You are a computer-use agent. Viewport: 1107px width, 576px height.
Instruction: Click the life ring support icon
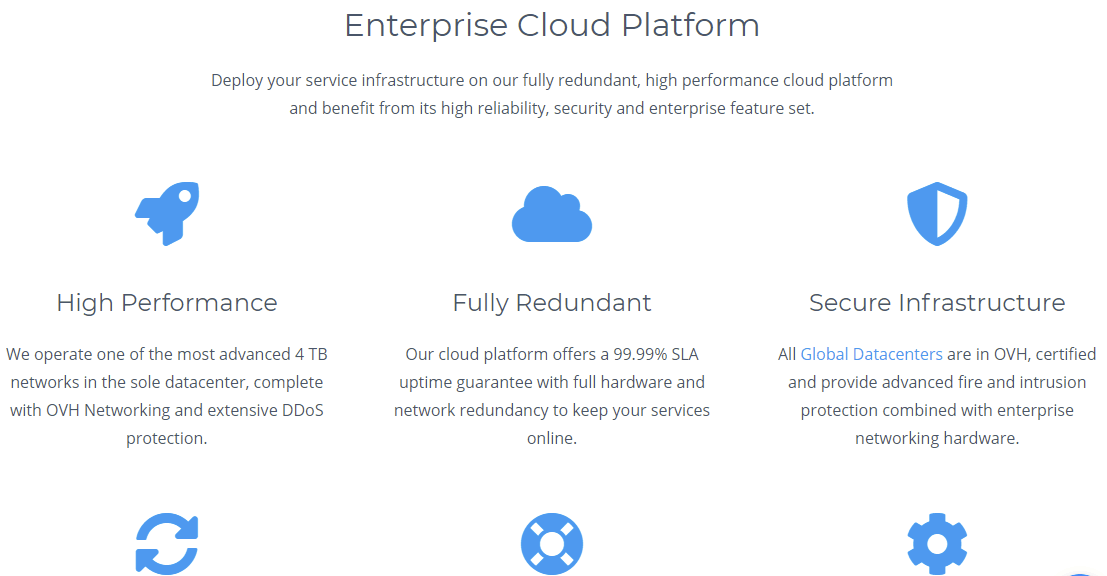tap(552, 544)
